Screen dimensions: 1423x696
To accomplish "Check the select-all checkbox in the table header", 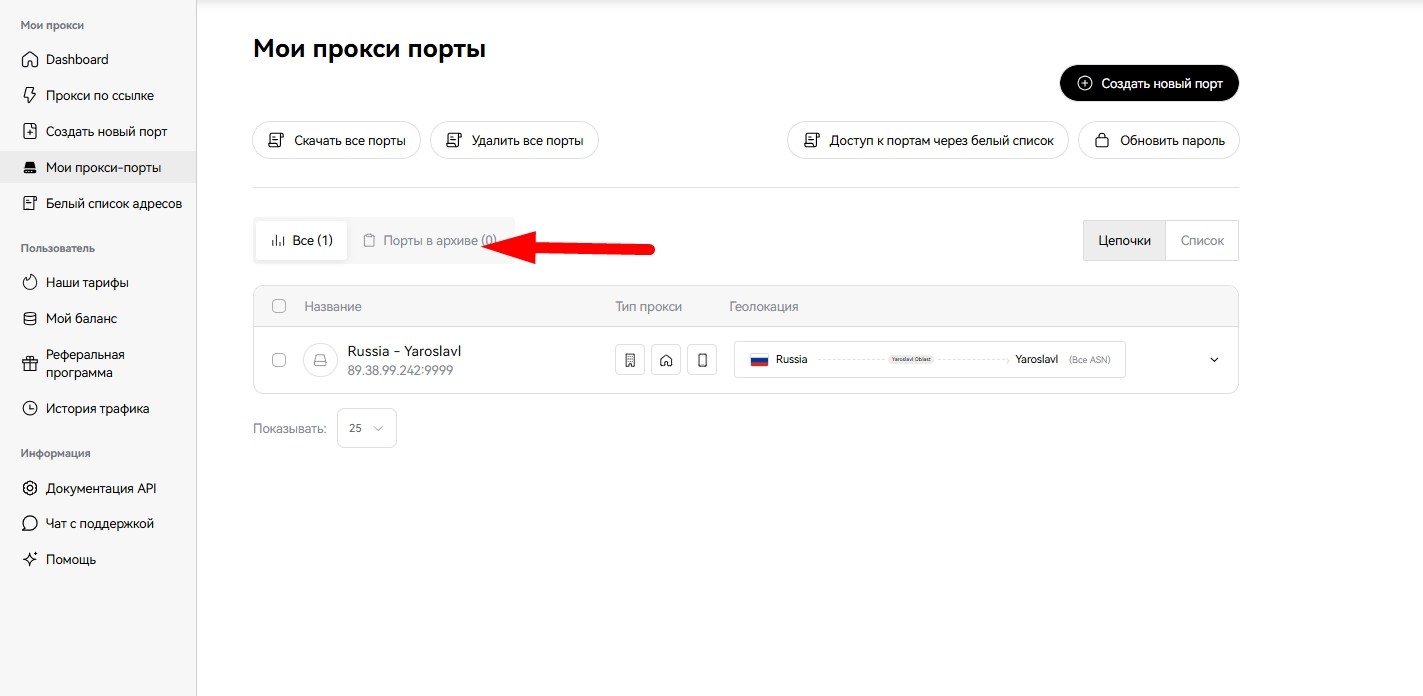I will pos(279,306).
